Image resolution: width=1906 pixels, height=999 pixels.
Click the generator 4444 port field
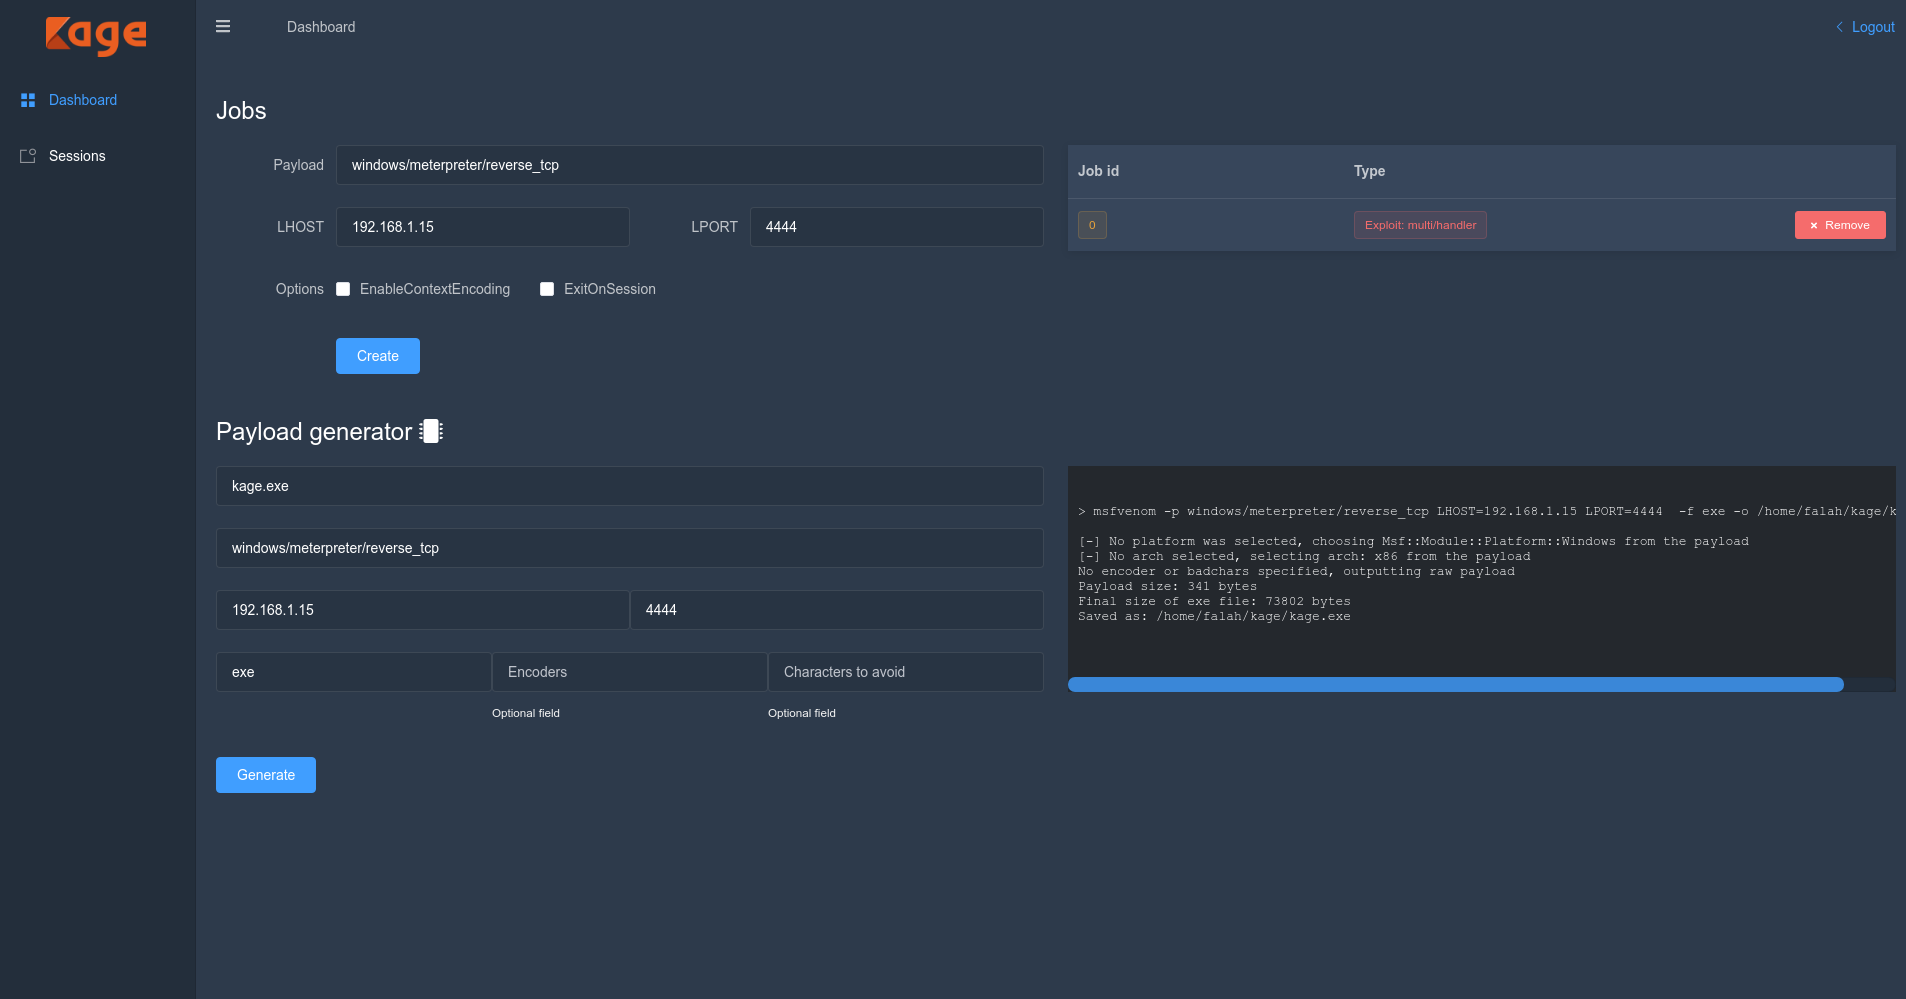(837, 610)
